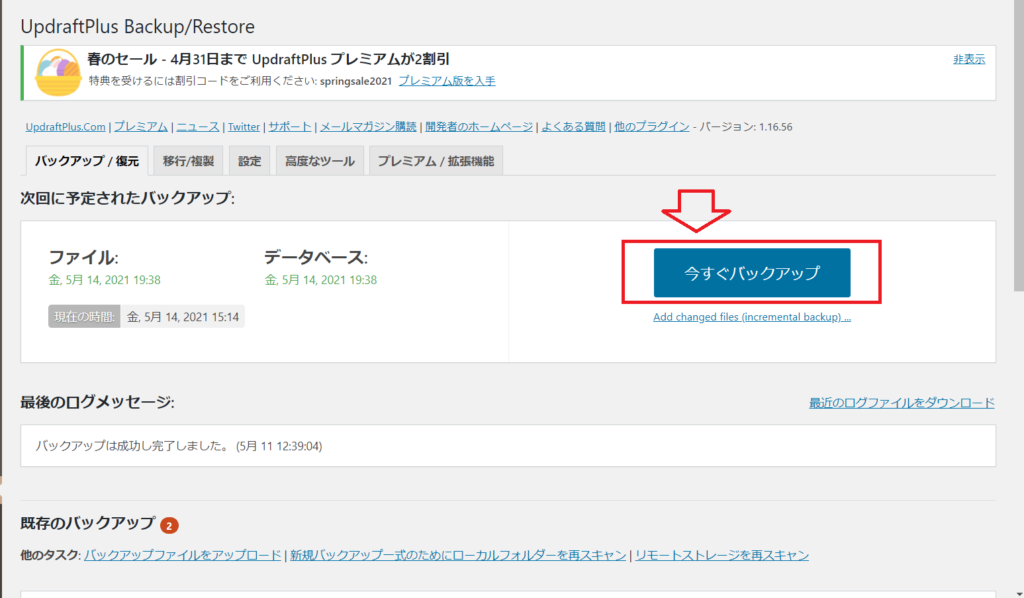Click the ニュース link
Viewport: 1024px width, 598px height.
pos(197,127)
